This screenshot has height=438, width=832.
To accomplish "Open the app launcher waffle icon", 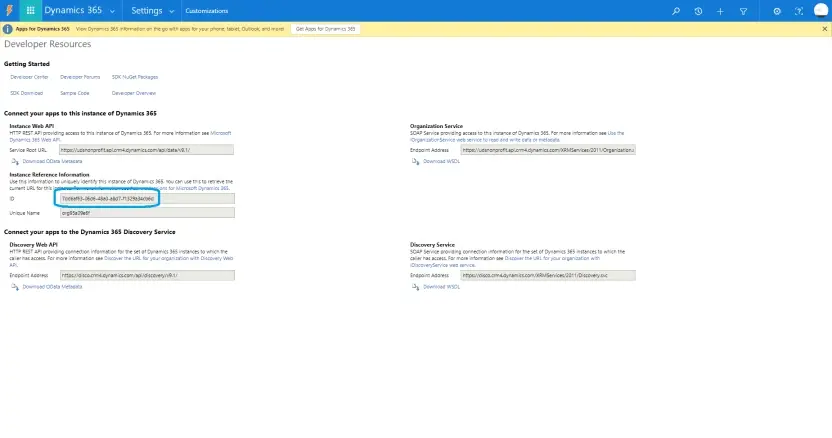I will coord(30,11).
